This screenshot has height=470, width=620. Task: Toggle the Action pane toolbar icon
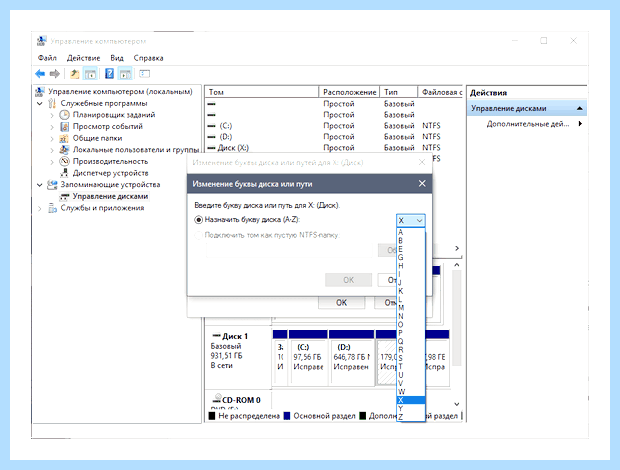tap(125, 74)
